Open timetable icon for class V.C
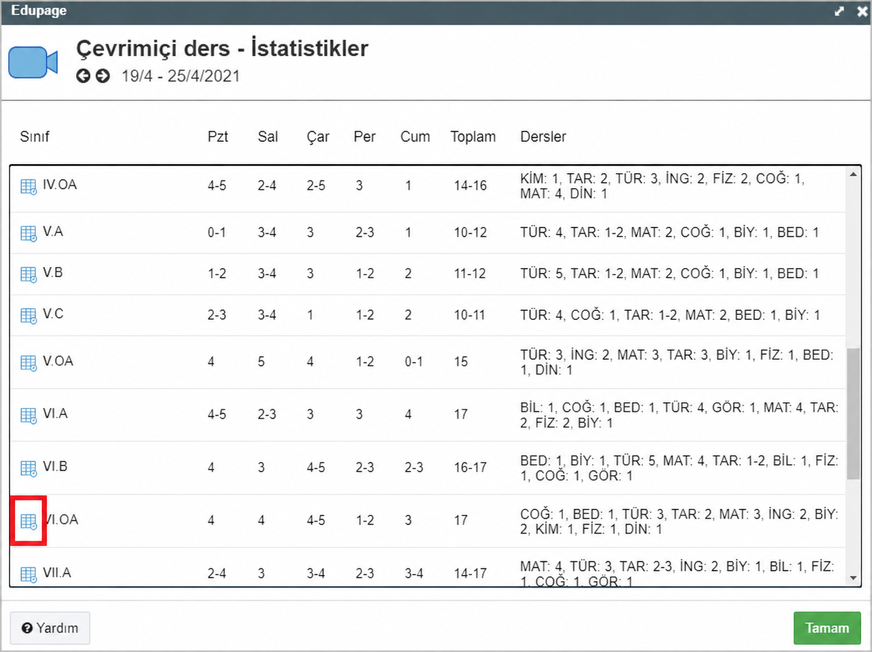The width and height of the screenshot is (872, 652). click(28, 316)
